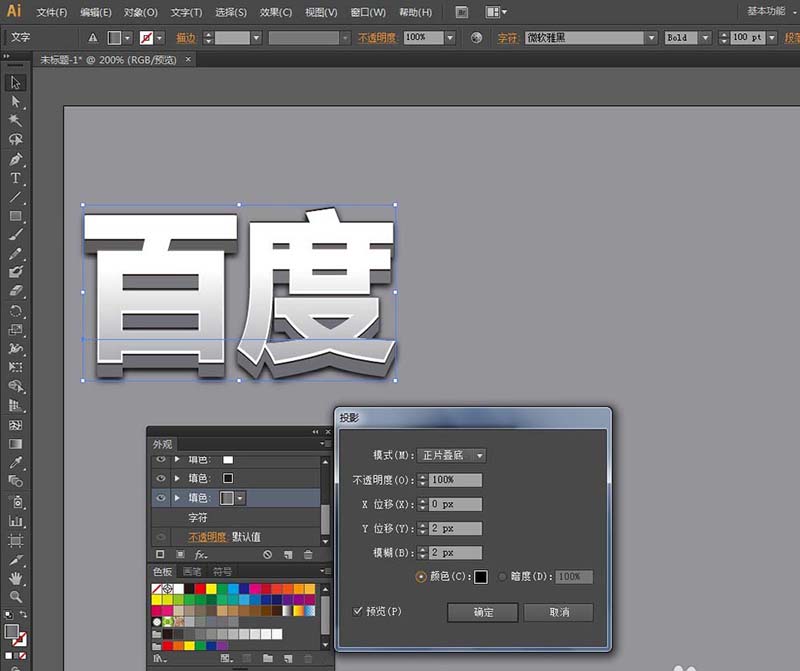The height and width of the screenshot is (671, 800).
Task: Toggle visibility of the selected gradient fill row
Action: (x=161, y=498)
